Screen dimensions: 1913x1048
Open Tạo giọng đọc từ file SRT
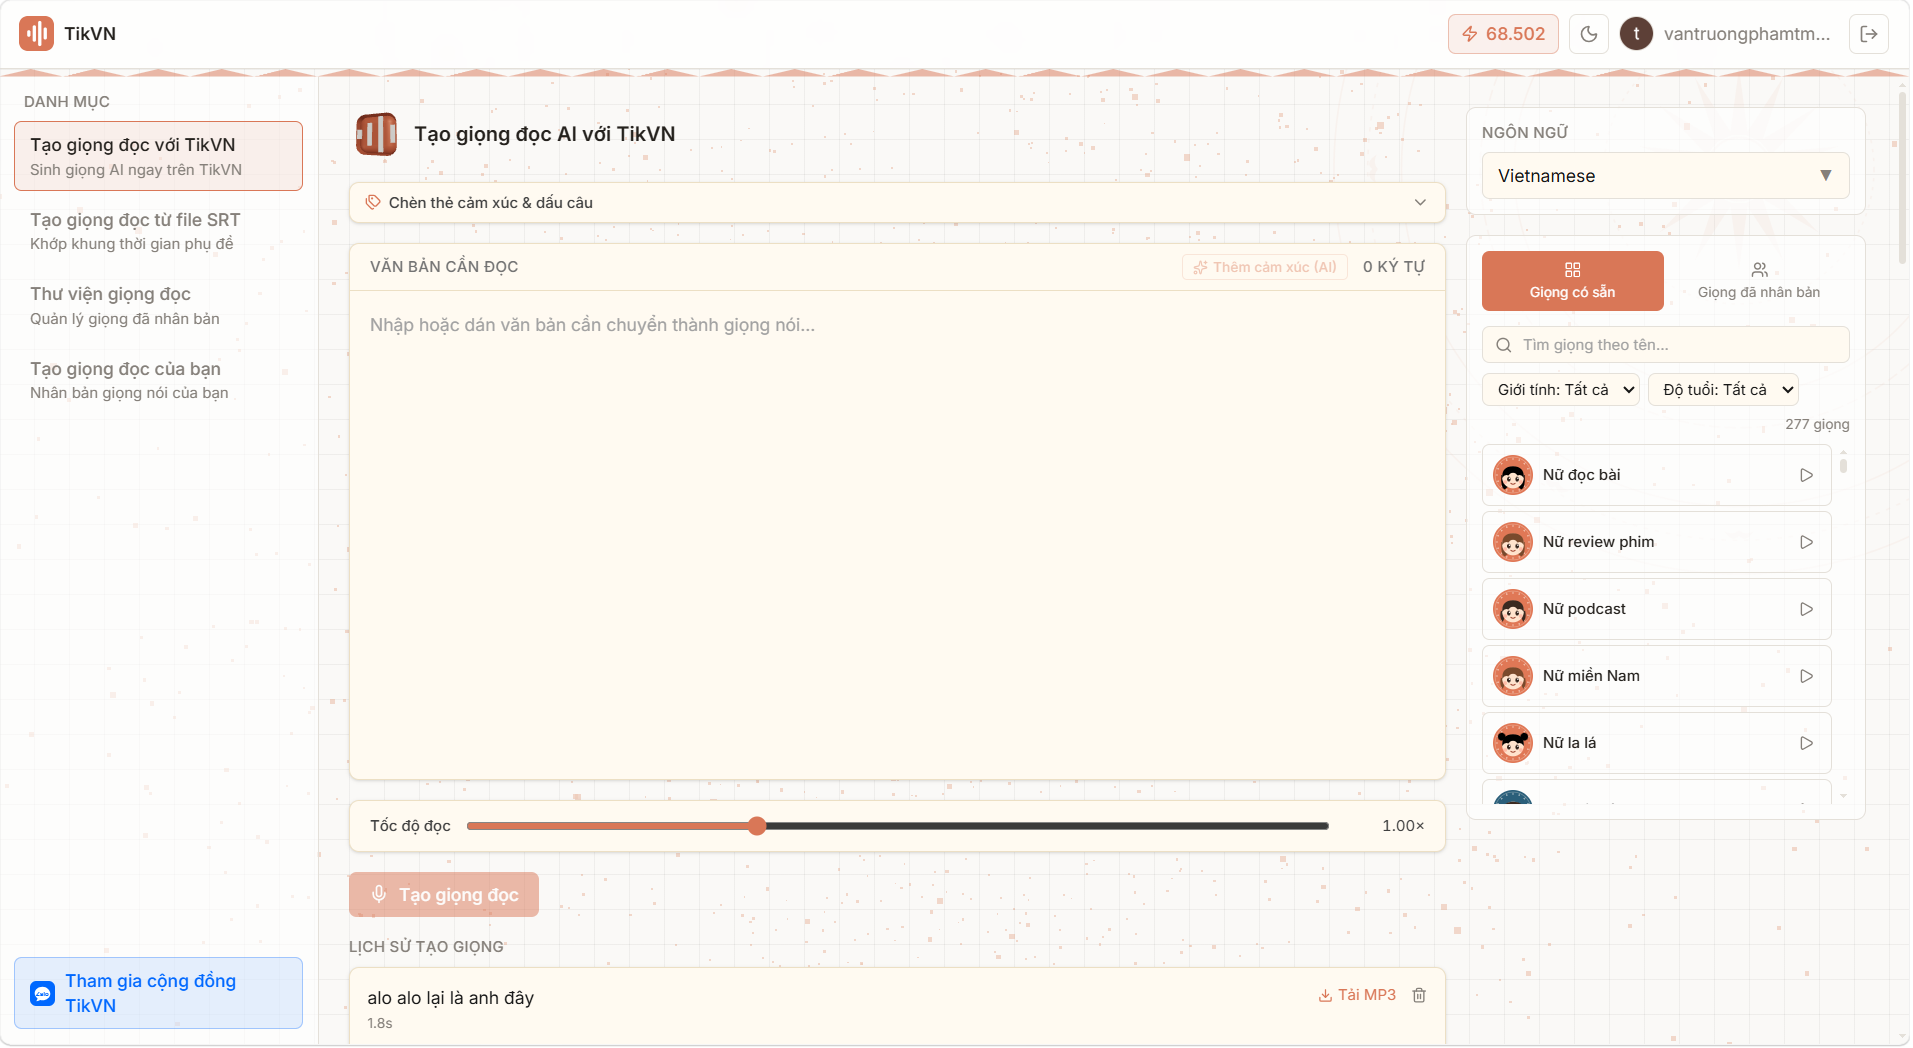(158, 231)
